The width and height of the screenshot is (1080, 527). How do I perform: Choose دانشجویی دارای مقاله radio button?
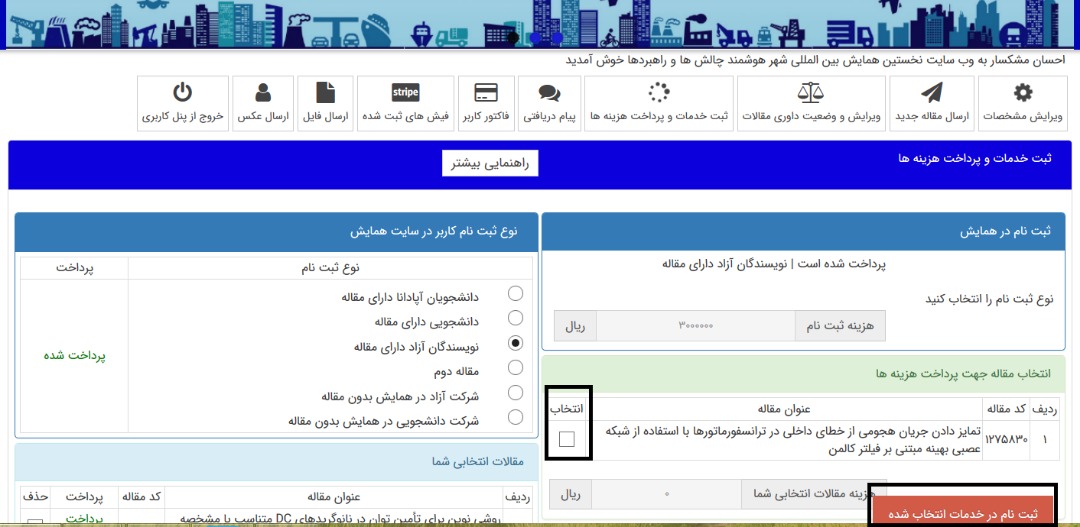click(515, 318)
